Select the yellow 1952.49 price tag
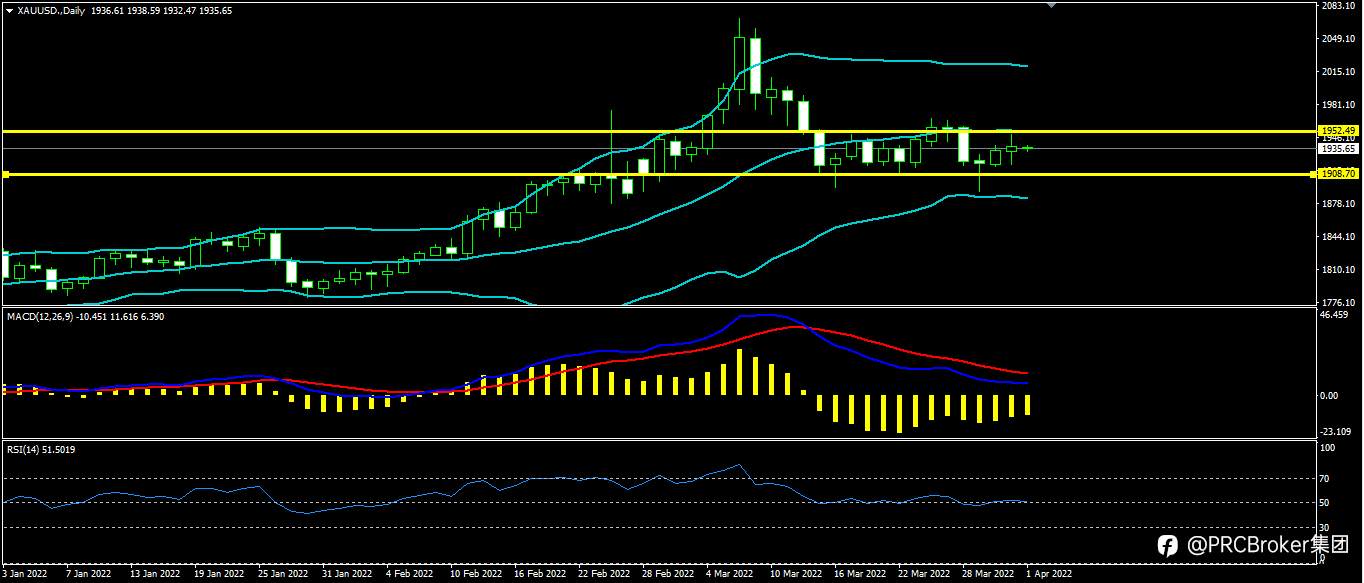 [x=1337, y=130]
